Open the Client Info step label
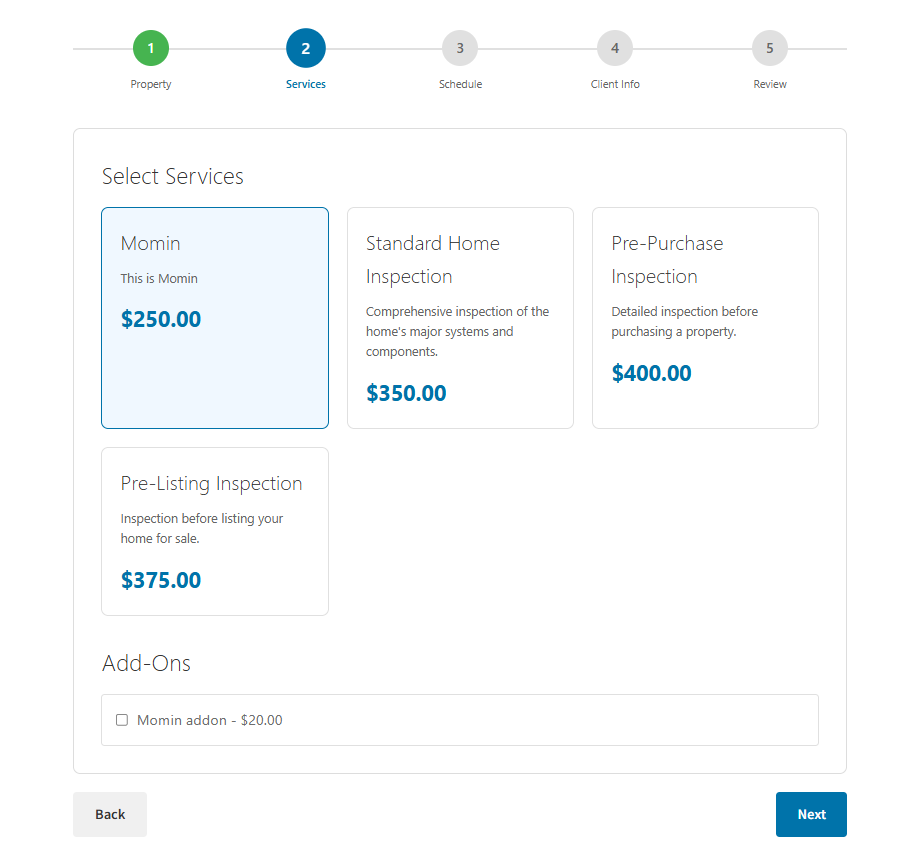The height and width of the screenshot is (845, 919). tap(615, 84)
